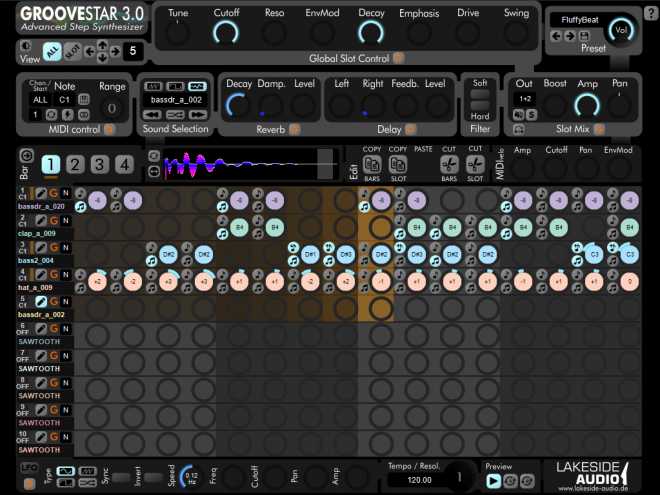Open the resolution value selector beside tempo
The width and height of the screenshot is (660, 495).
click(x=459, y=477)
